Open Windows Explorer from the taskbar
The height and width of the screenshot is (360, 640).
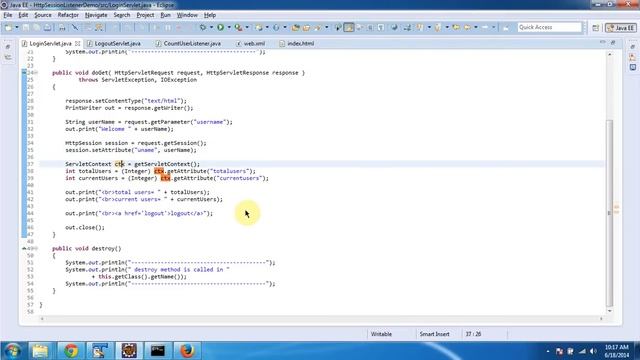[x=40, y=351]
